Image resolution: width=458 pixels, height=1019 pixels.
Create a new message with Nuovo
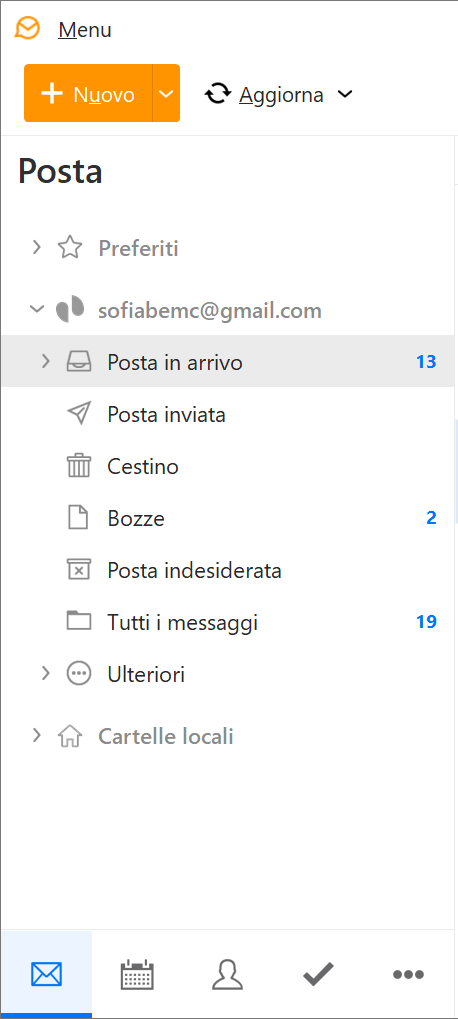88,94
